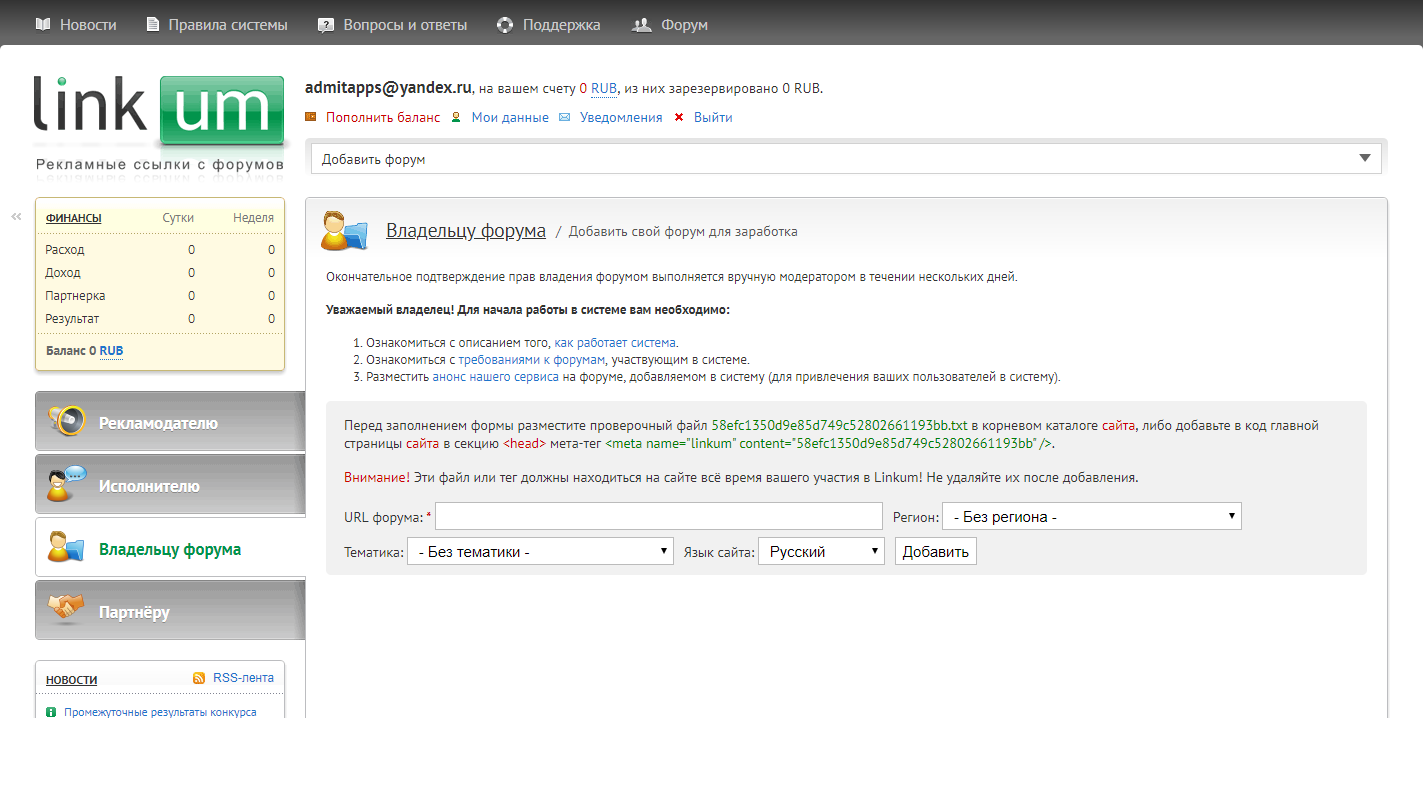Click the orange RSS feed icon
The height and width of the screenshot is (806, 1423).
coord(199,678)
